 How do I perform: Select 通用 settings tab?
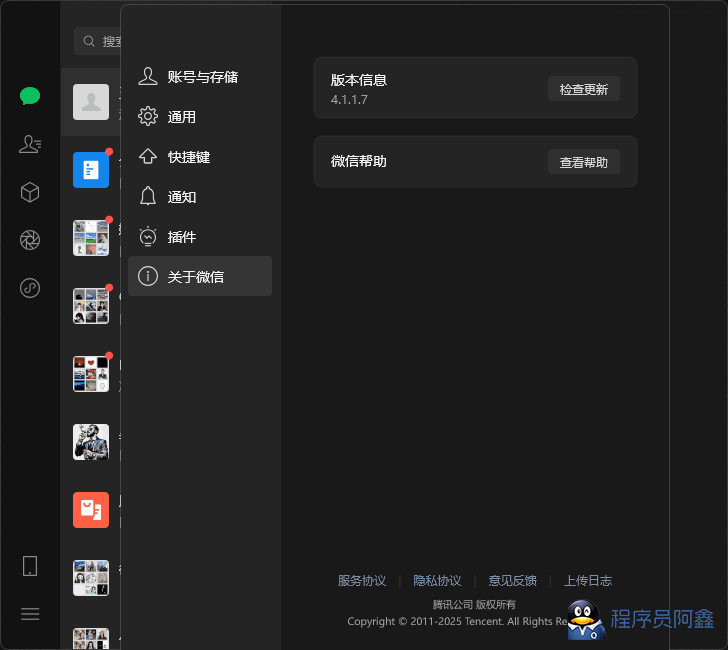(x=200, y=117)
